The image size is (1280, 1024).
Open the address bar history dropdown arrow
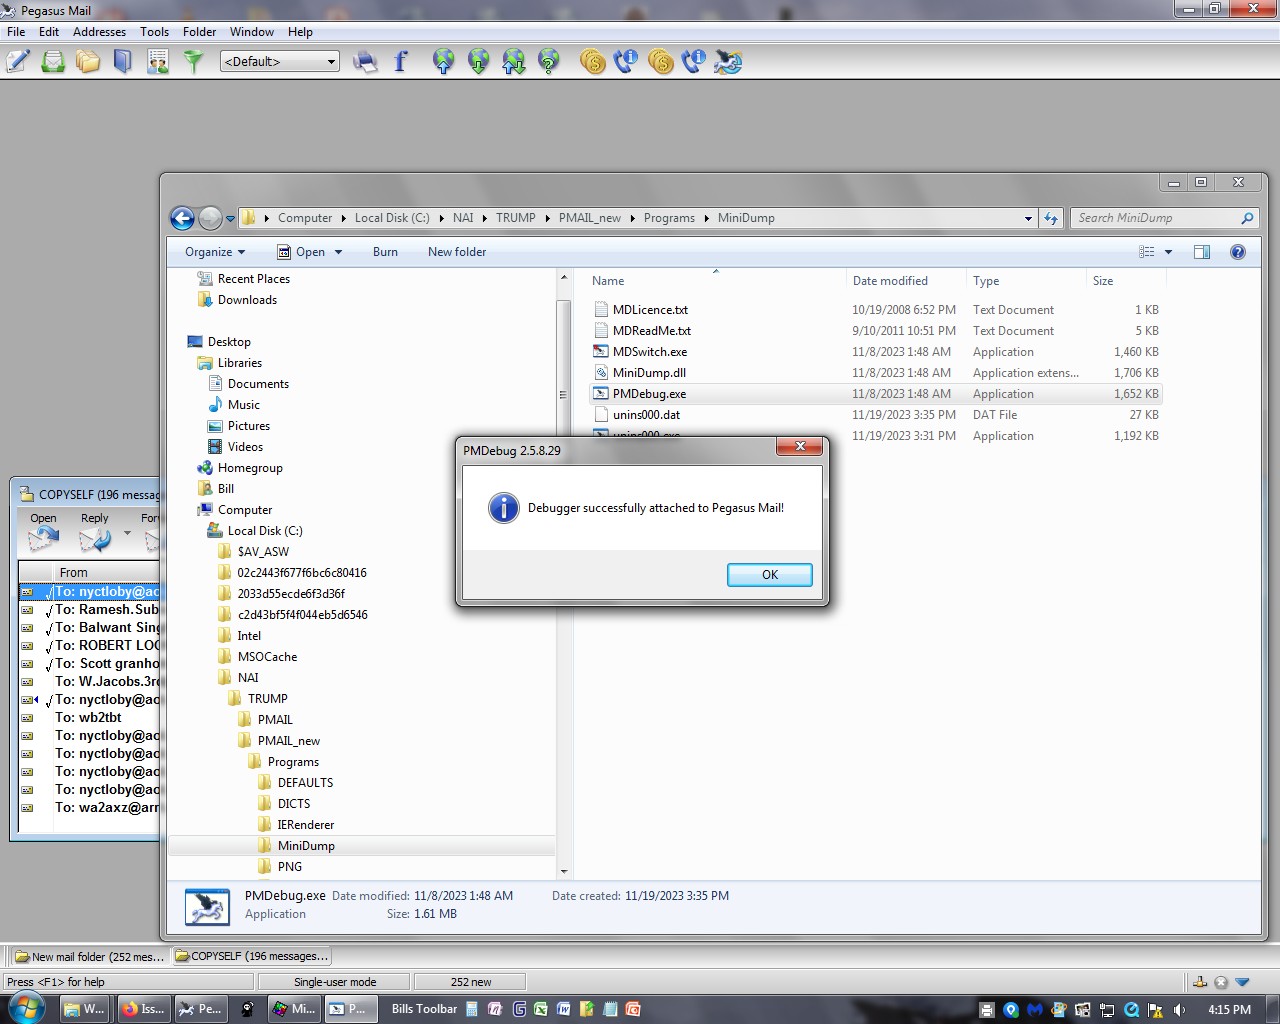tap(1028, 218)
